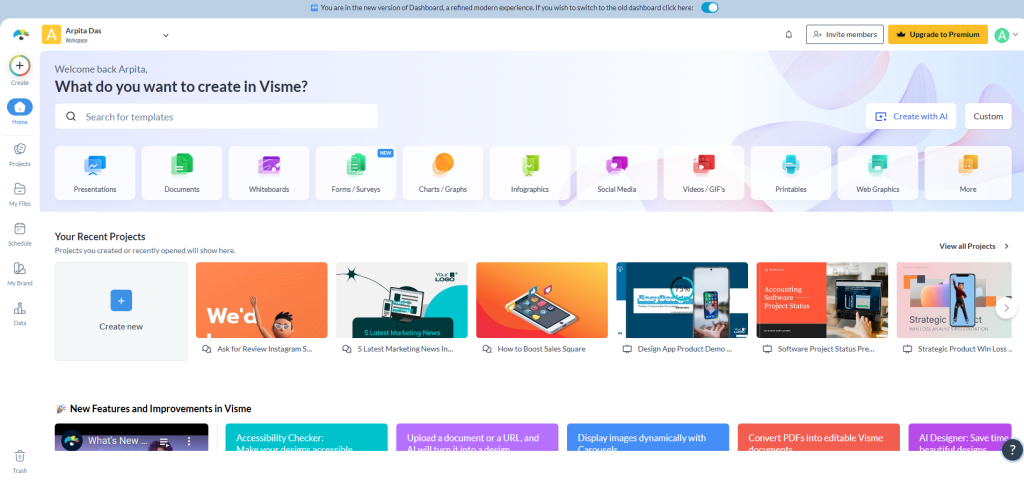Select the Printables category
Screen dimensions: 1024x481
(x=791, y=173)
